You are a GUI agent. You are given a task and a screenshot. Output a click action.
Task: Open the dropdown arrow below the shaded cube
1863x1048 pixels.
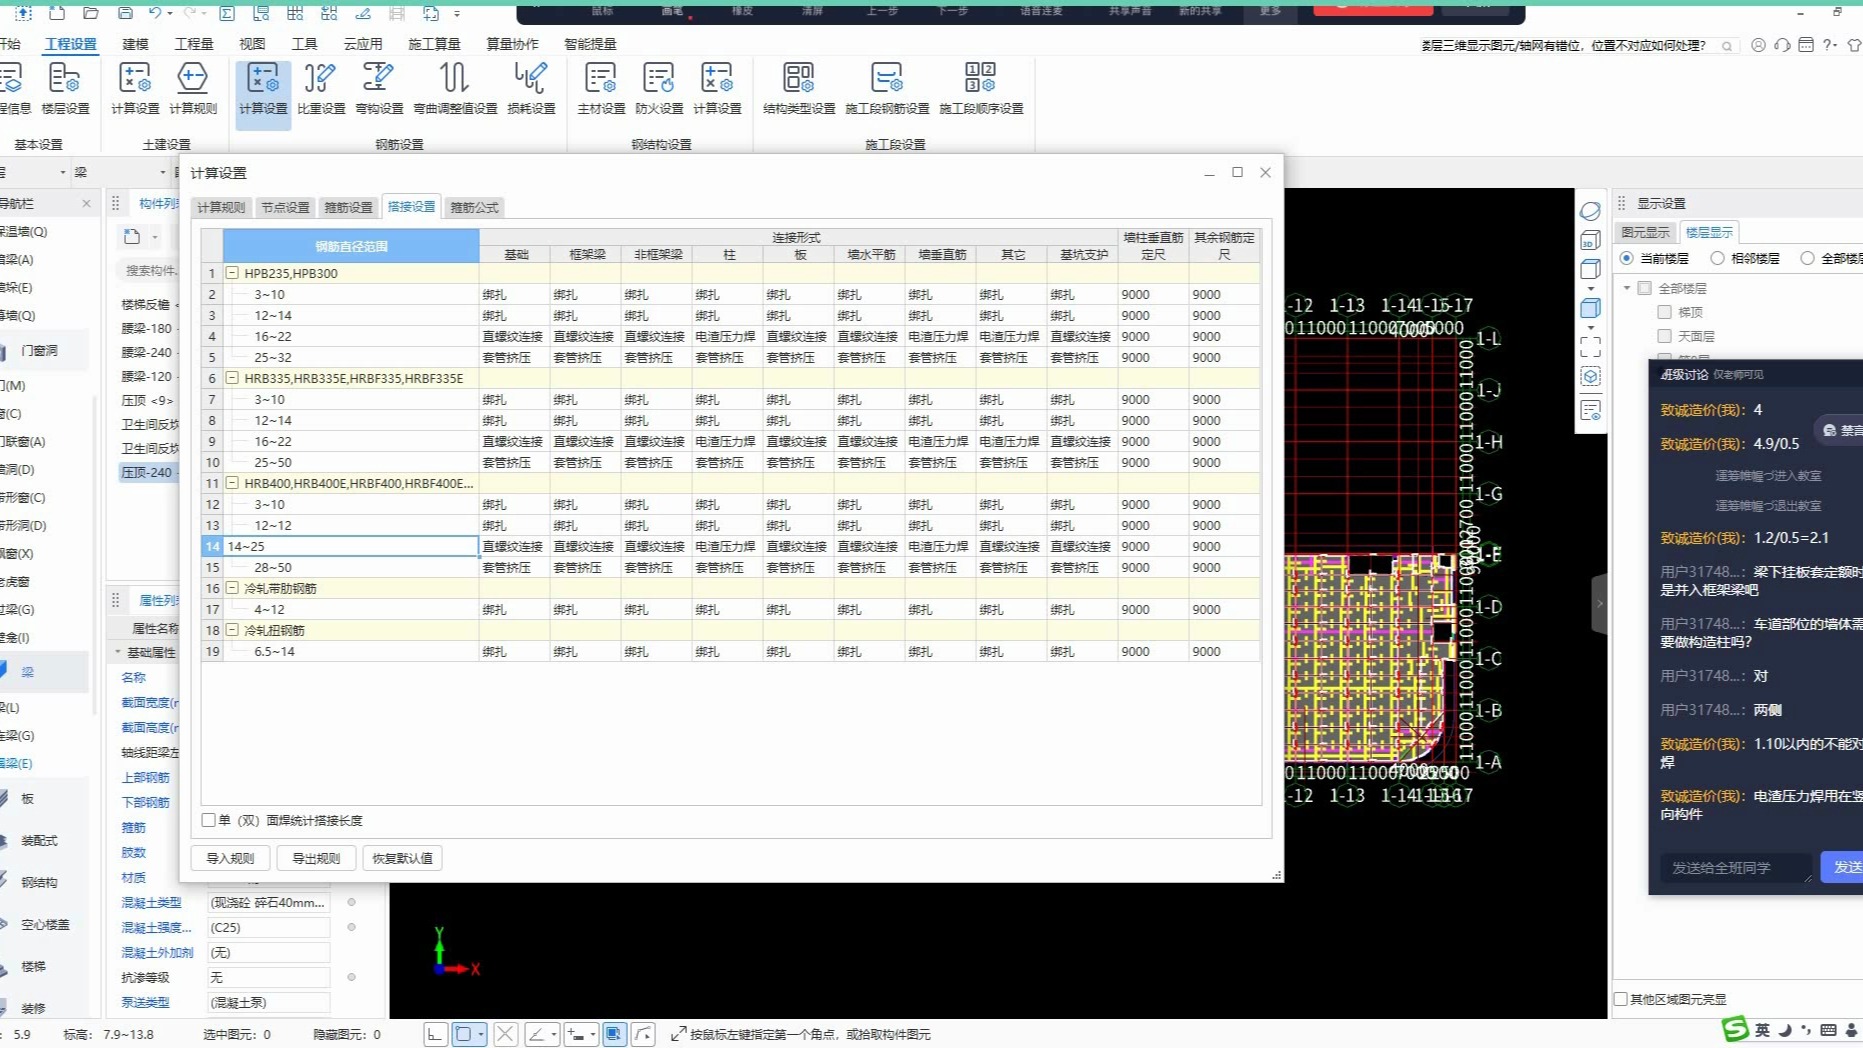tap(1590, 327)
